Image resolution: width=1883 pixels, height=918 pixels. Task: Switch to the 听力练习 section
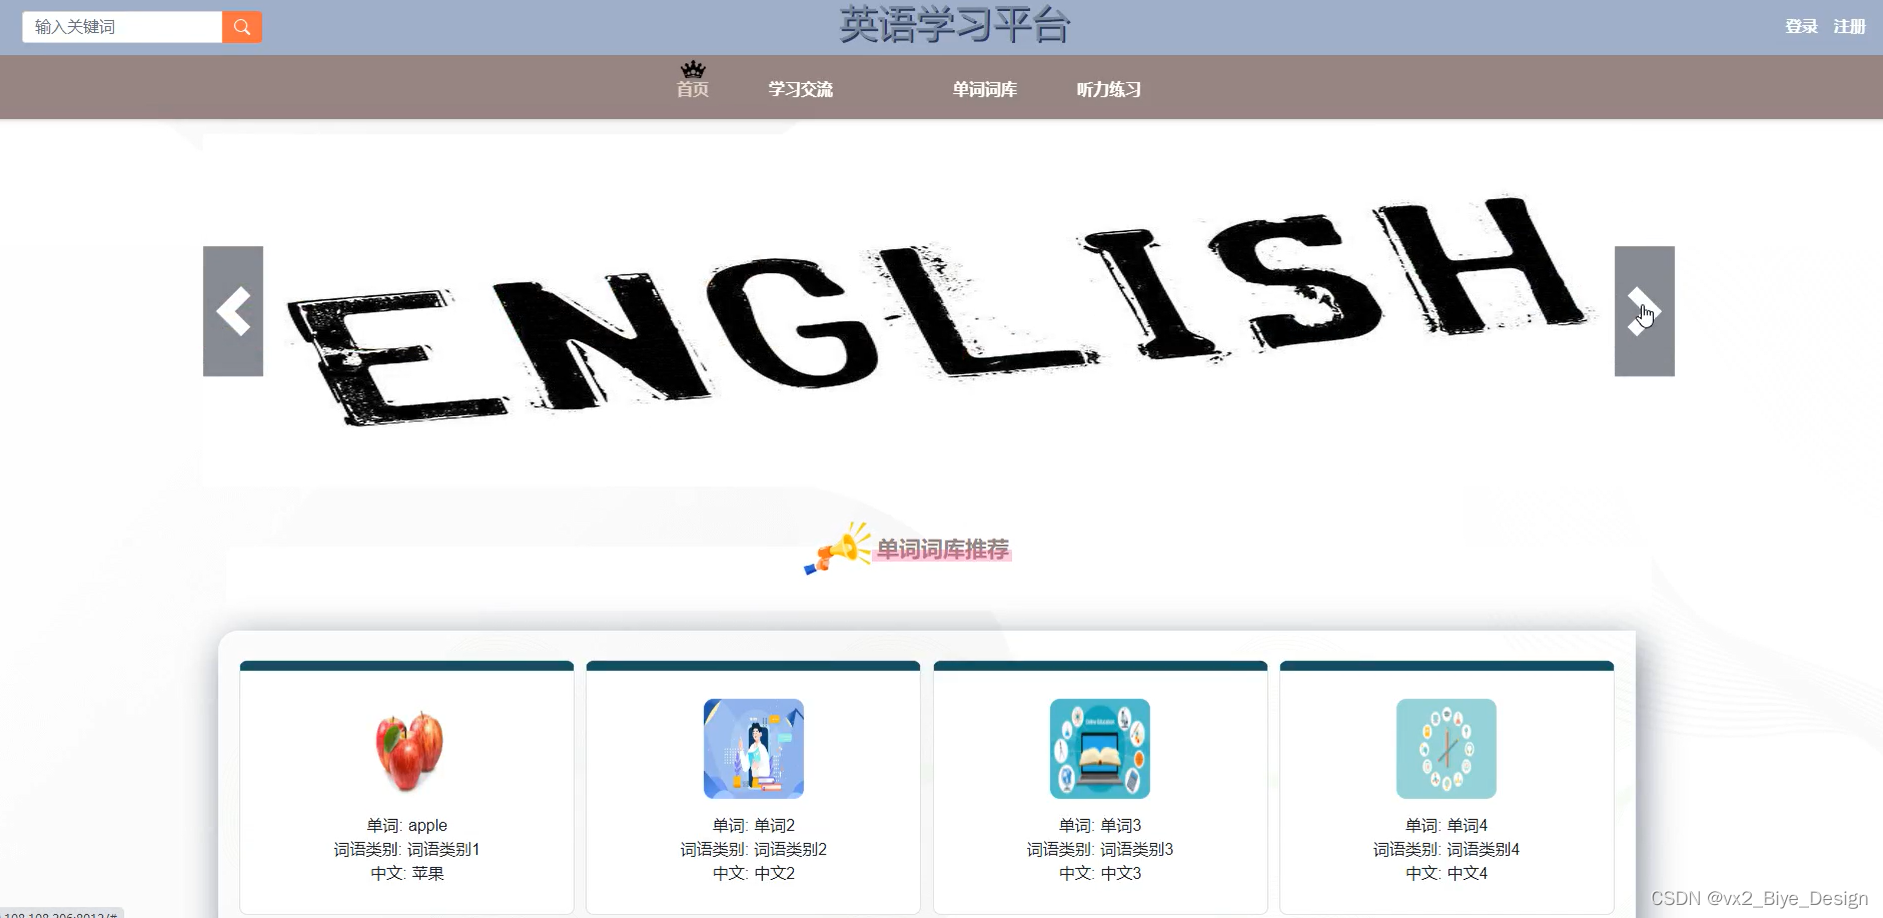1106,88
